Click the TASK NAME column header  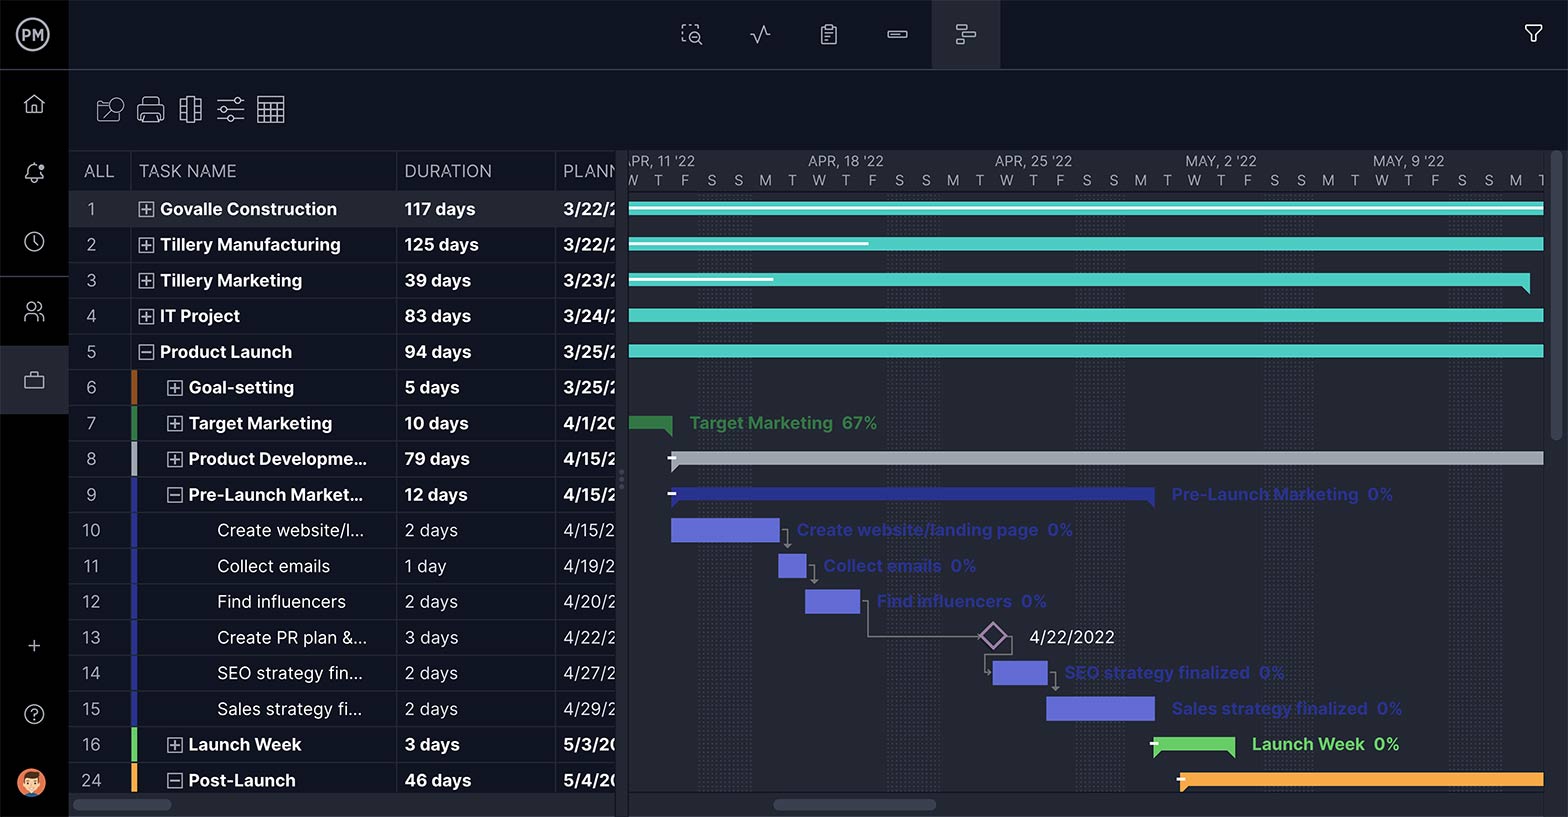pyautogui.click(x=188, y=171)
